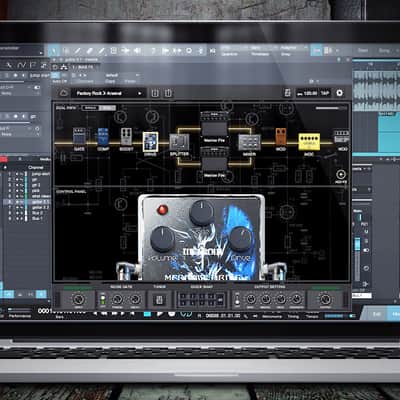Viewport: 400px width, 400px height.
Task: Select the yellow MOD pedal
Action: point(309,142)
